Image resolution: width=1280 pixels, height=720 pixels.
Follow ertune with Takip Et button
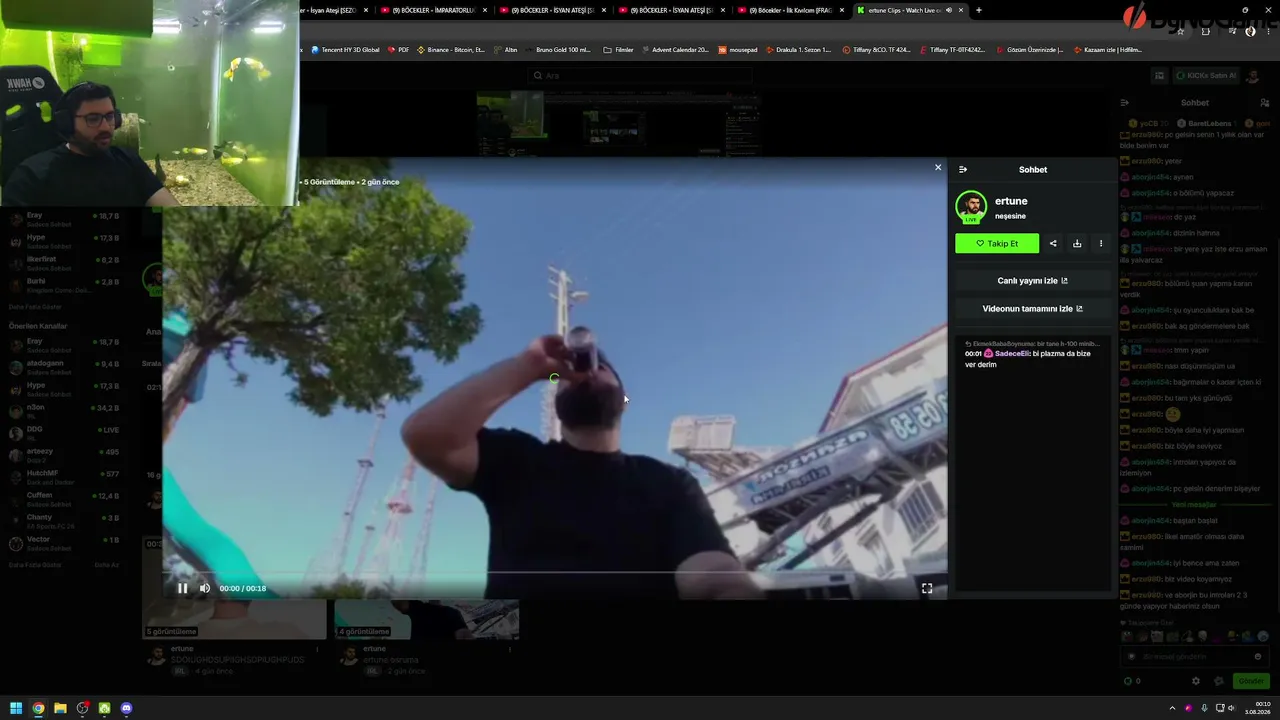[x=997, y=243]
